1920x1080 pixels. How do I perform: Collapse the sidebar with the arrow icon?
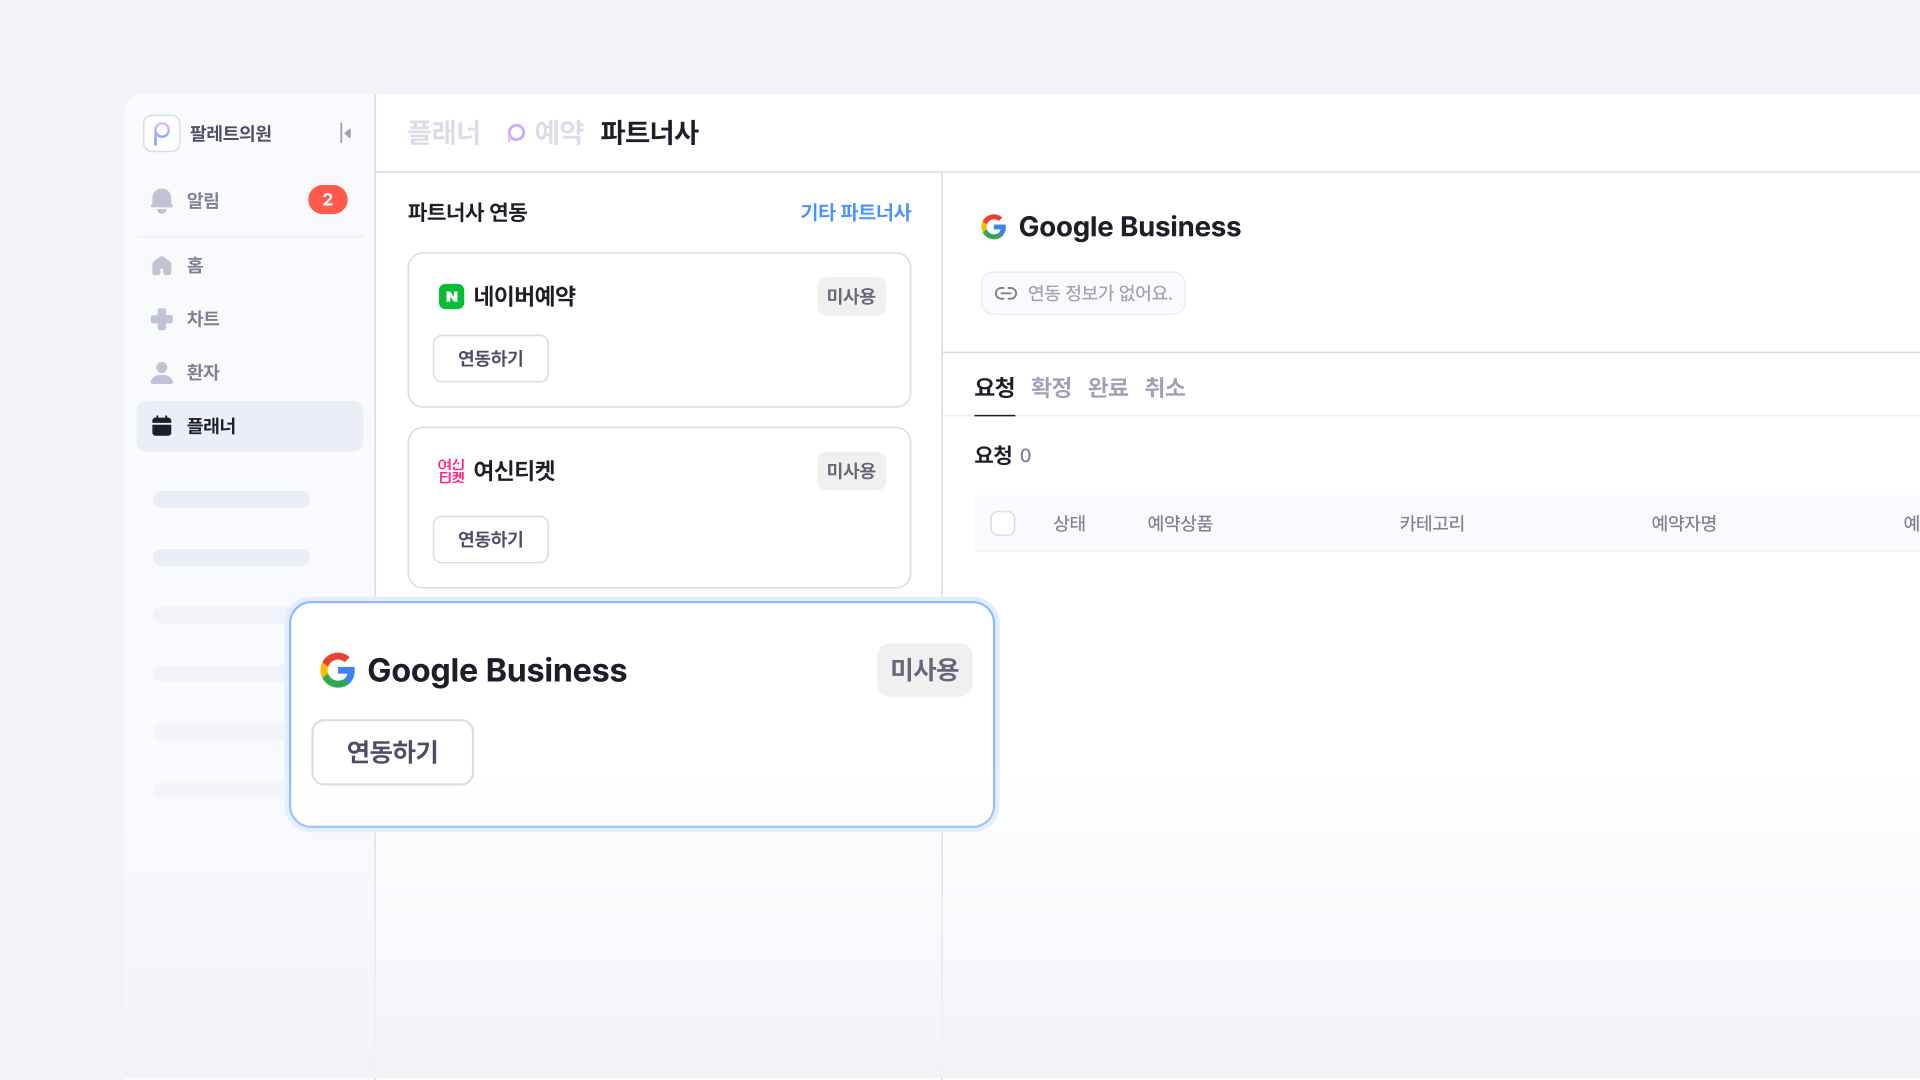coord(346,133)
